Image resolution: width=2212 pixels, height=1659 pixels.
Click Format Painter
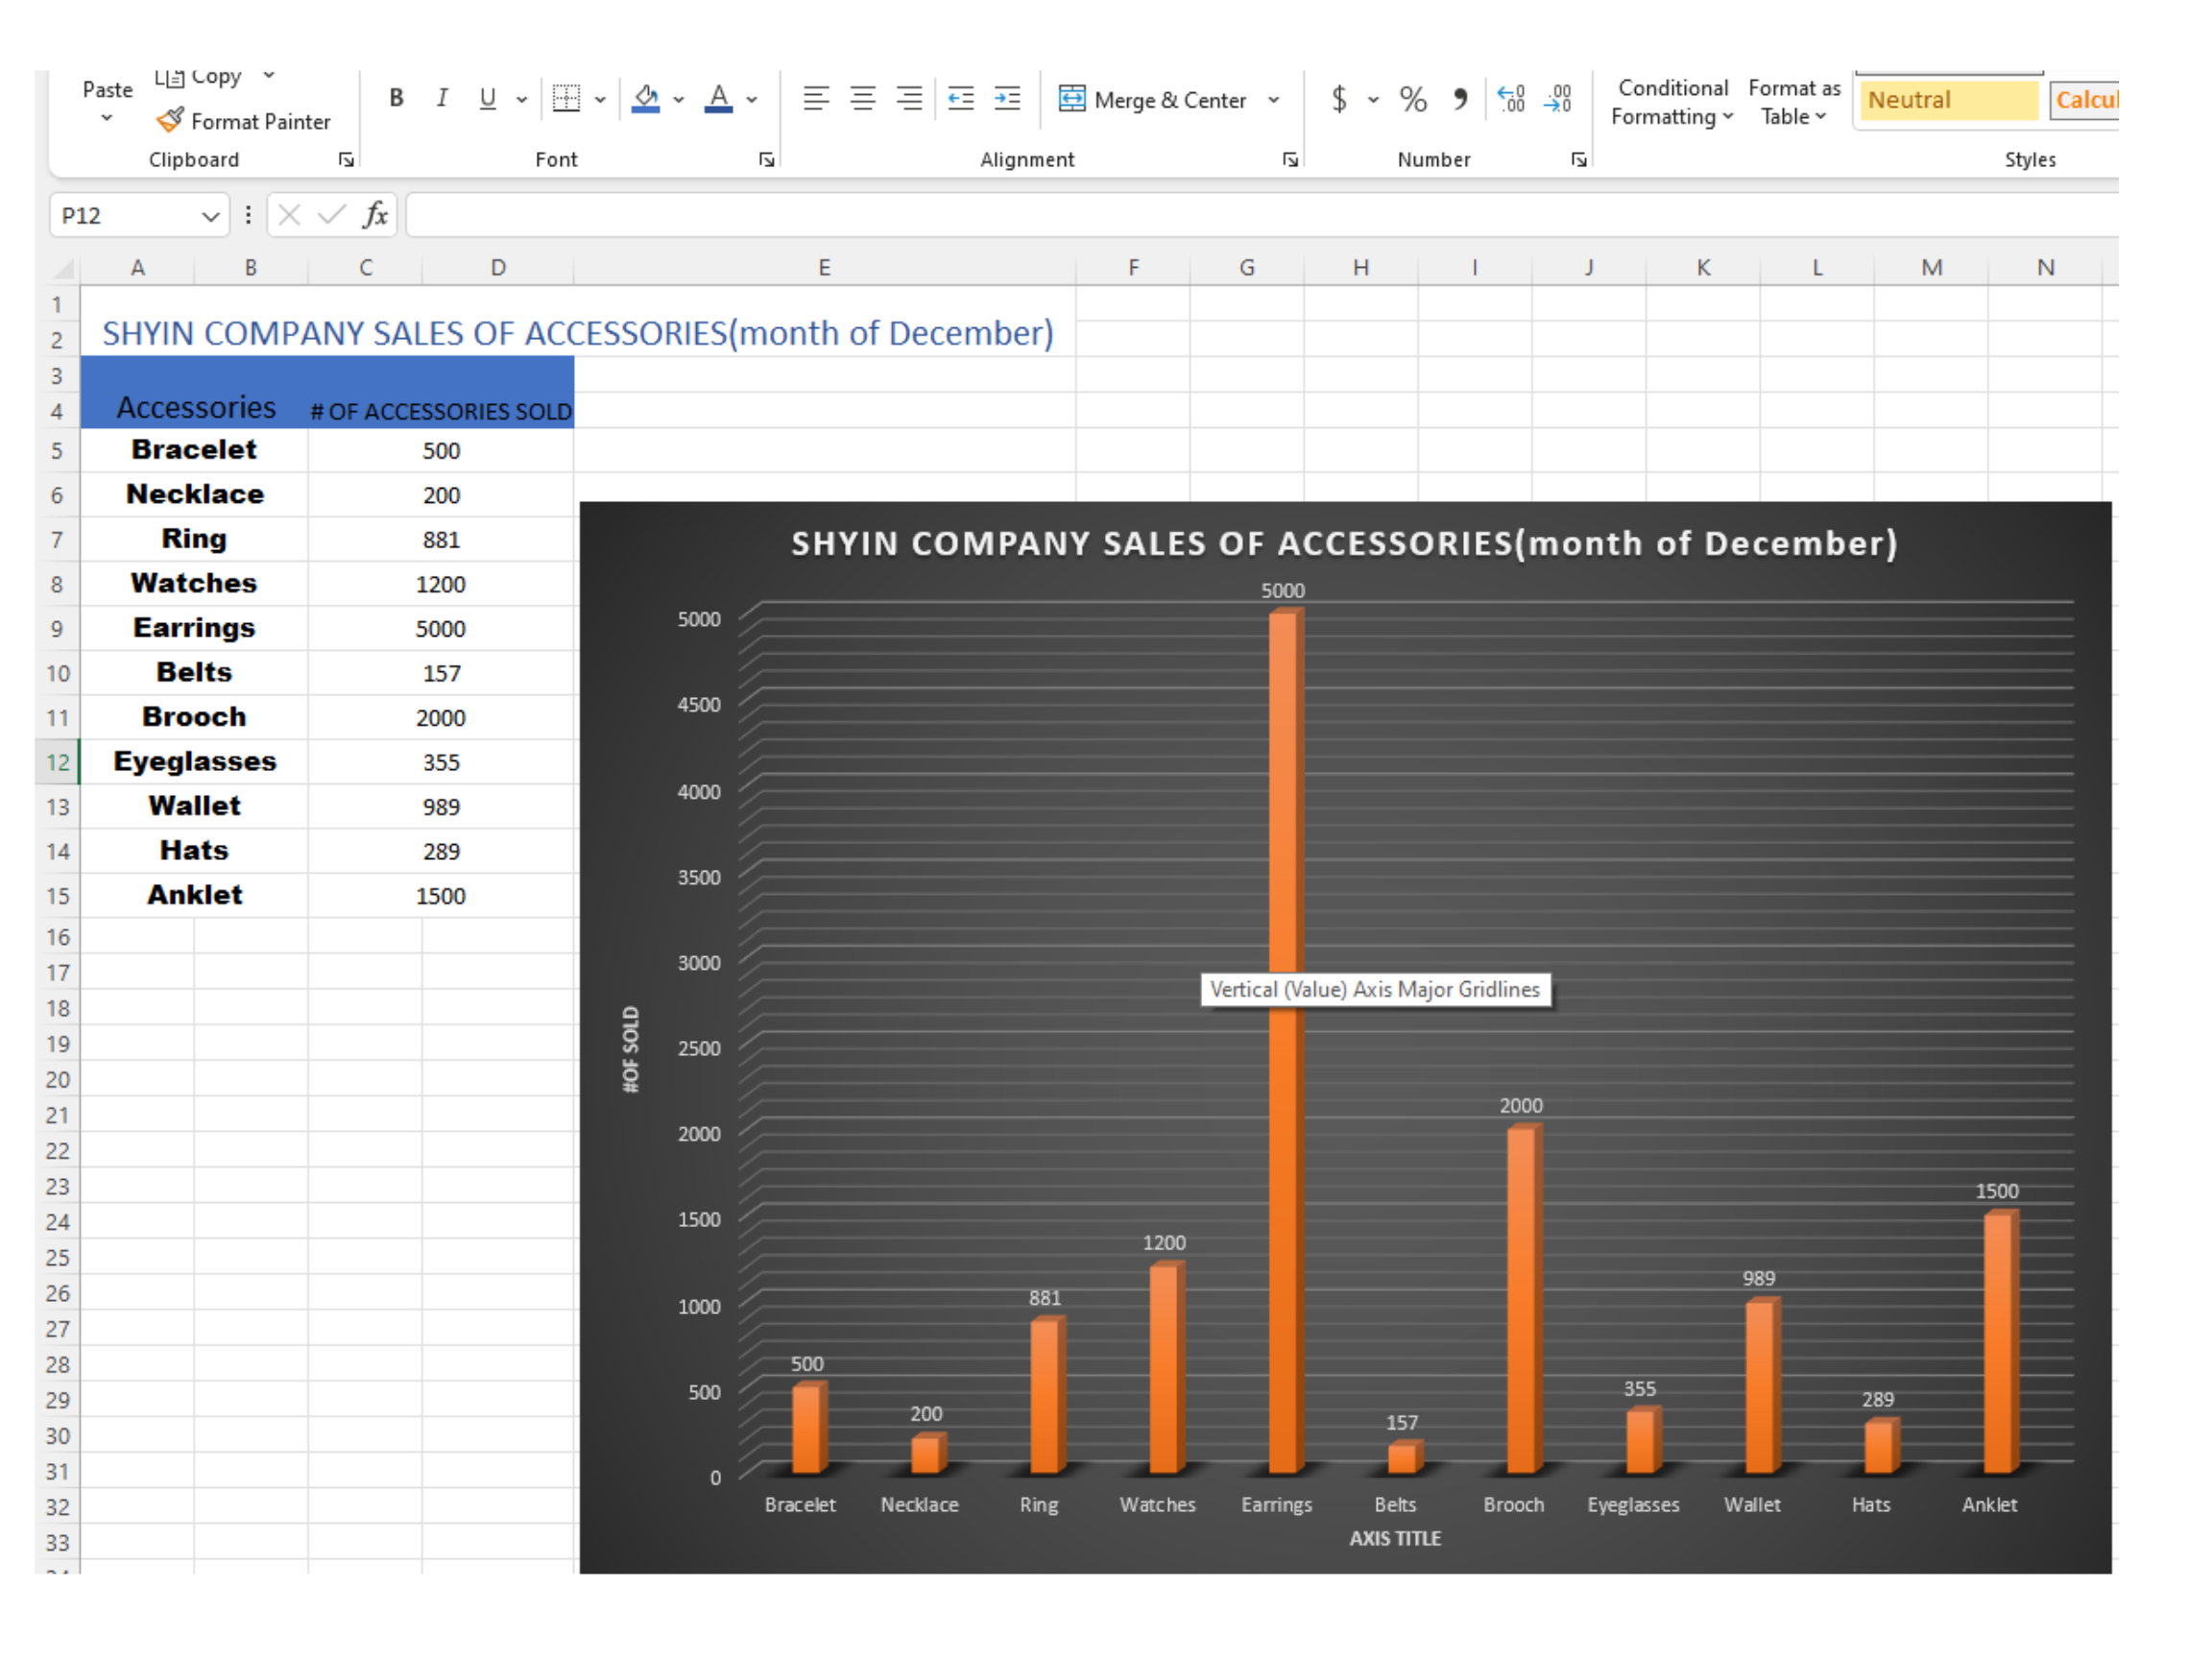[243, 121]
